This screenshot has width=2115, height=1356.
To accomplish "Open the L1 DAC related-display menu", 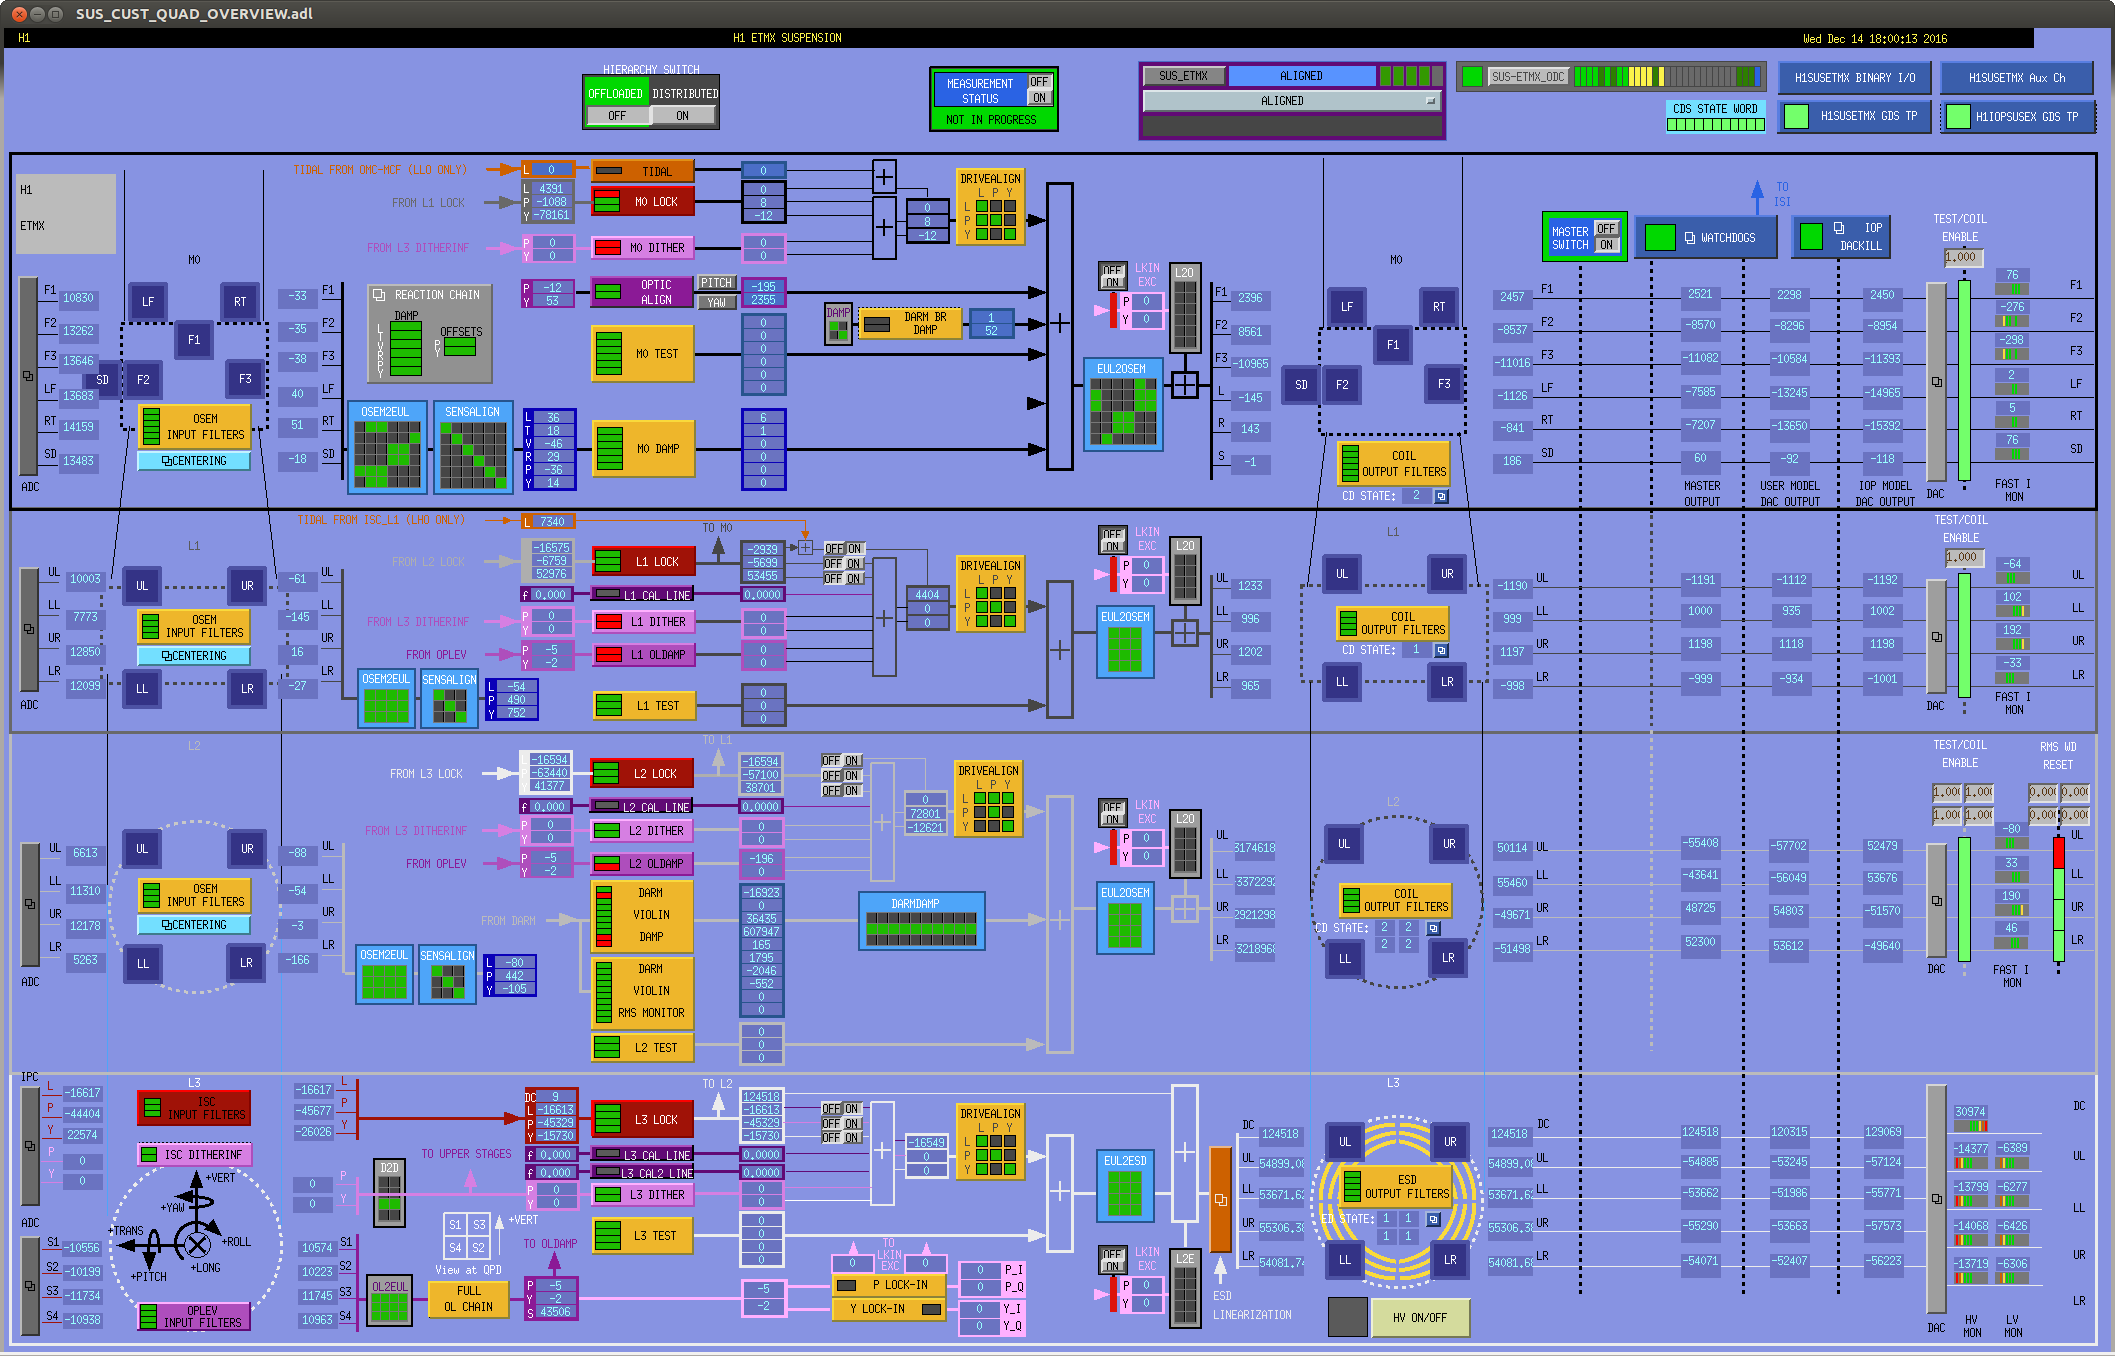I will (1937, 636).
